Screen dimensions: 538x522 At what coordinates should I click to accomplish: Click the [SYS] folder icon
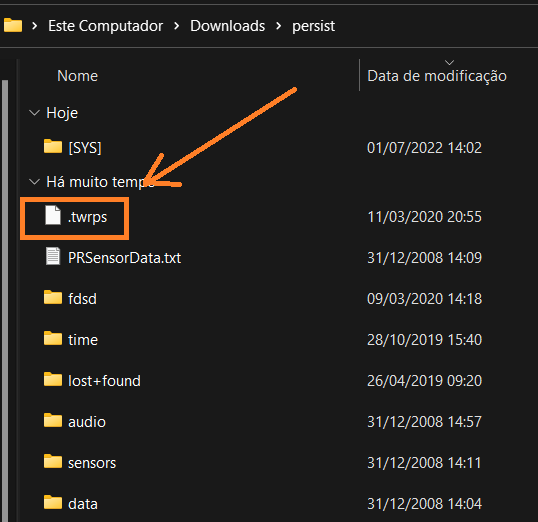[53, 147]
